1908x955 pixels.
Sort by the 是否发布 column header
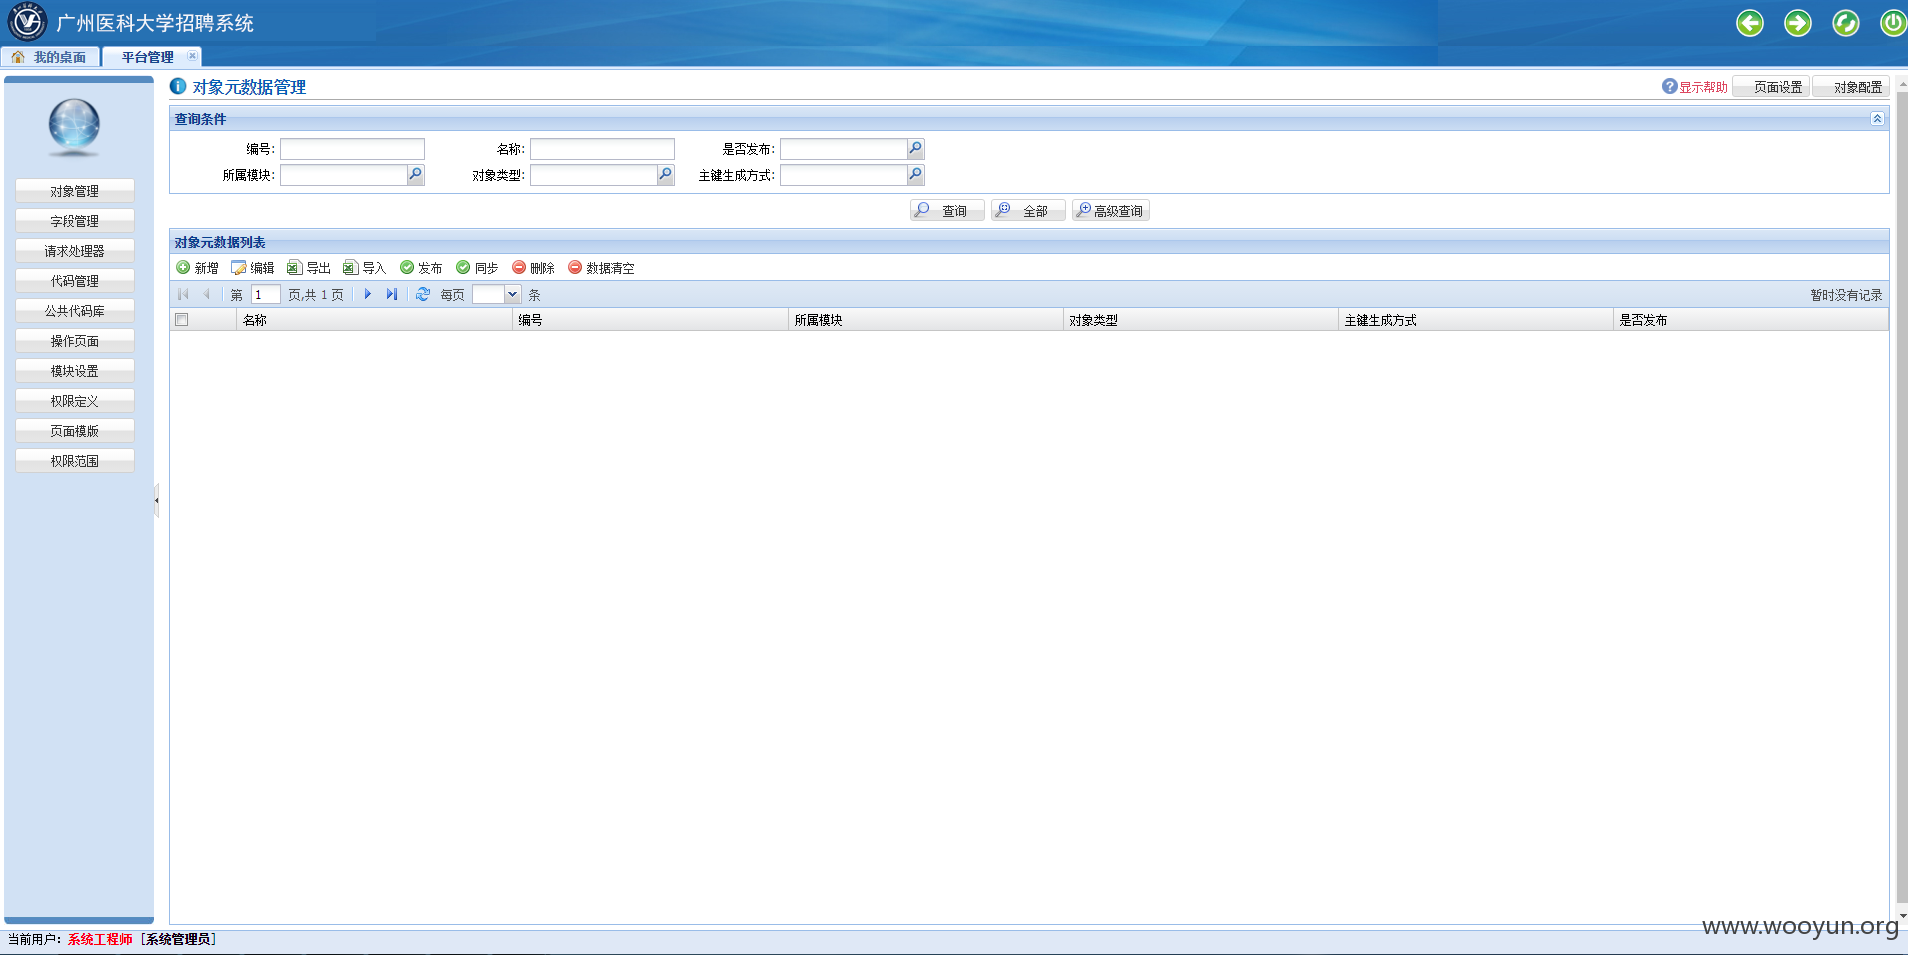coord(1750,320)
